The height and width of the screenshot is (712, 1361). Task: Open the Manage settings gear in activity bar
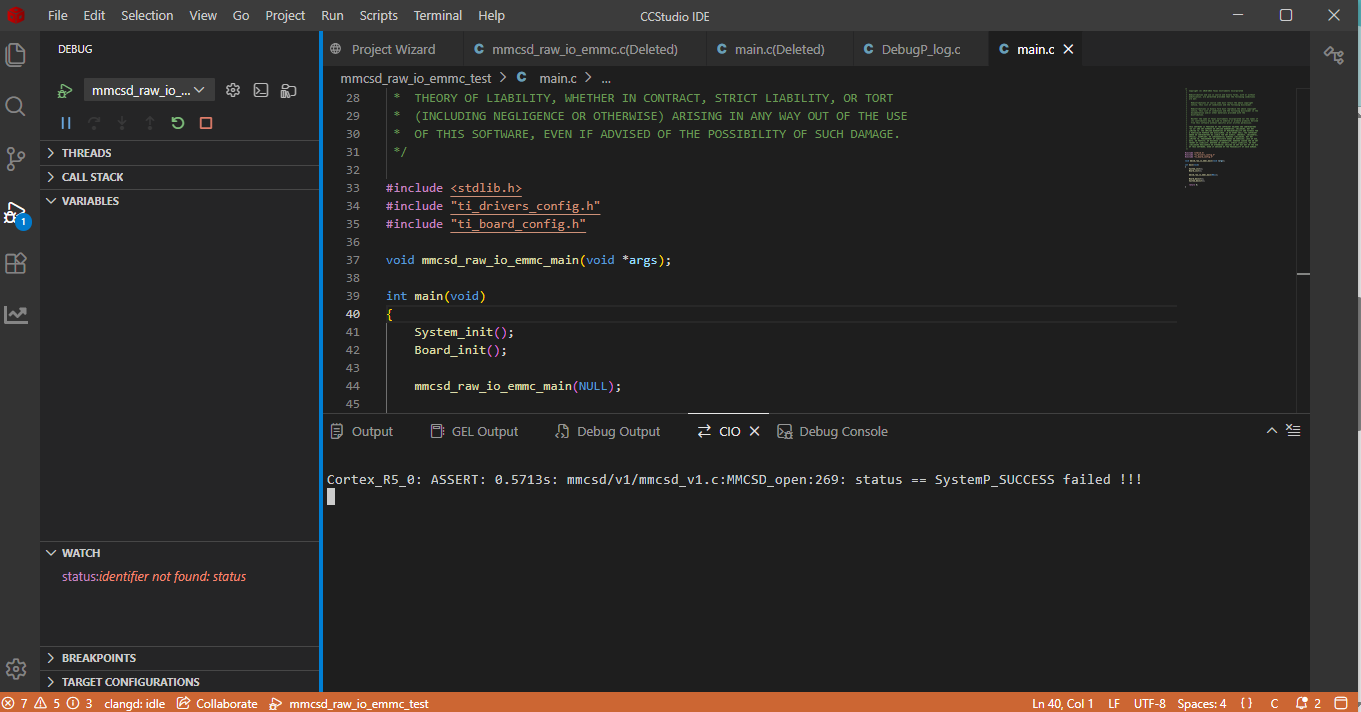[16, 669]
